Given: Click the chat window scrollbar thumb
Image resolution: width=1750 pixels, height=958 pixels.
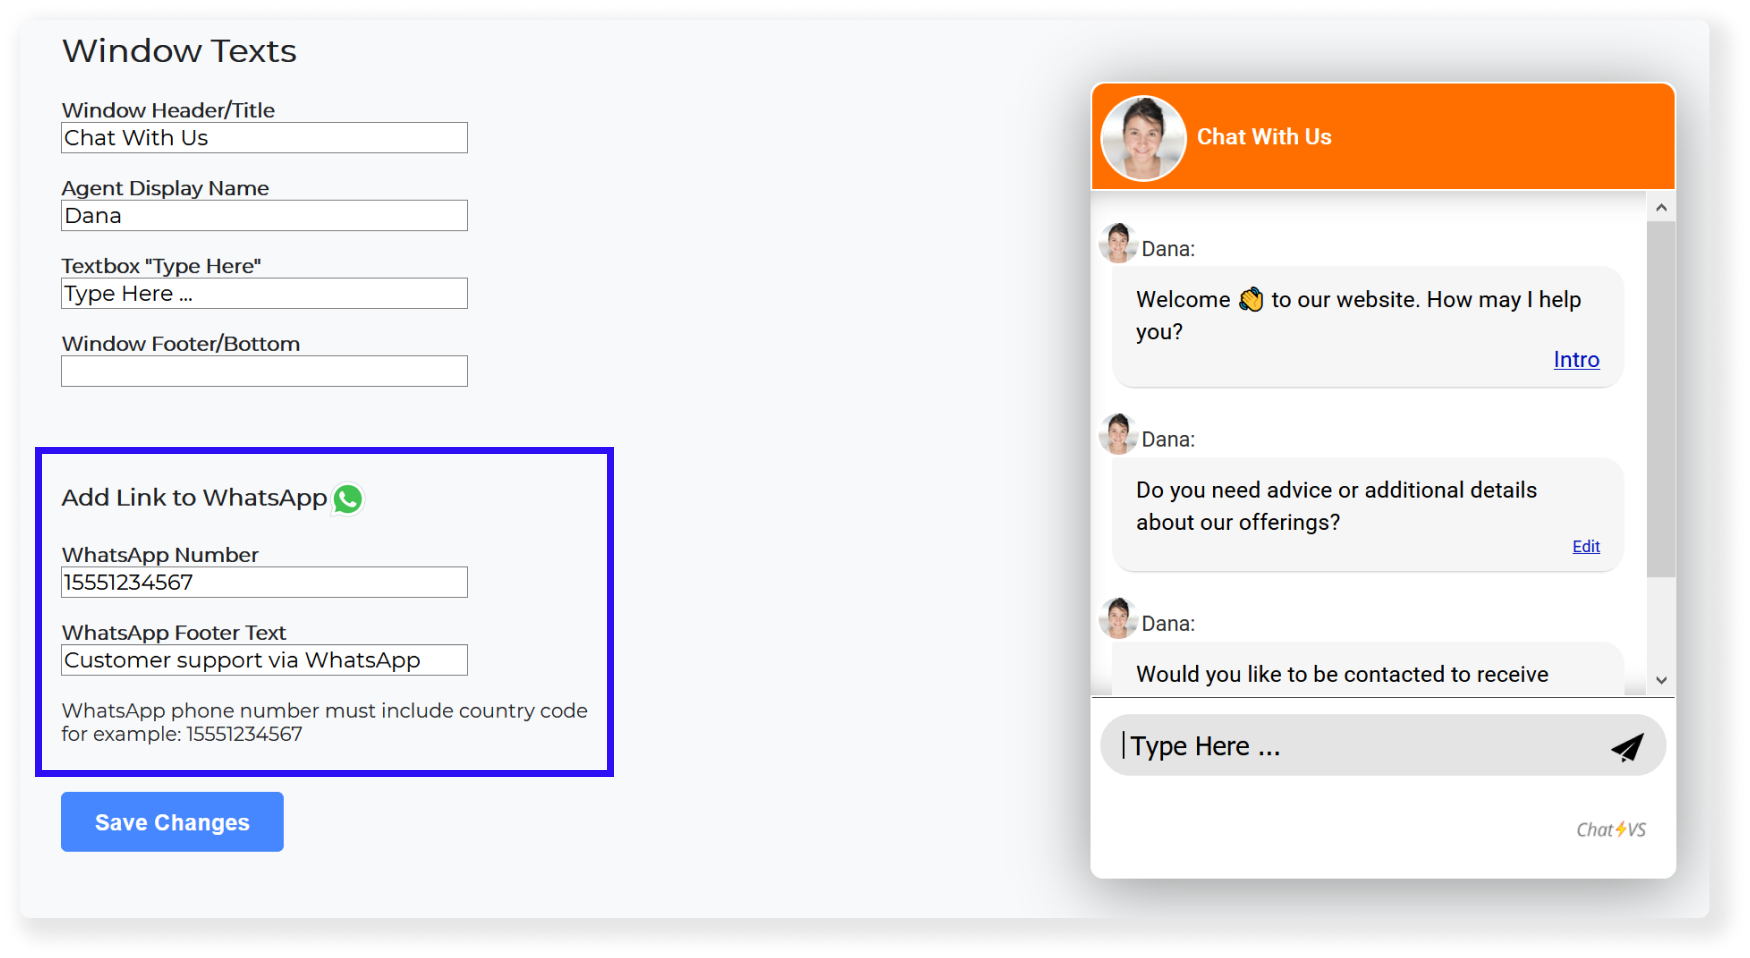Looking at the screenshot, I should (1661, 399).
